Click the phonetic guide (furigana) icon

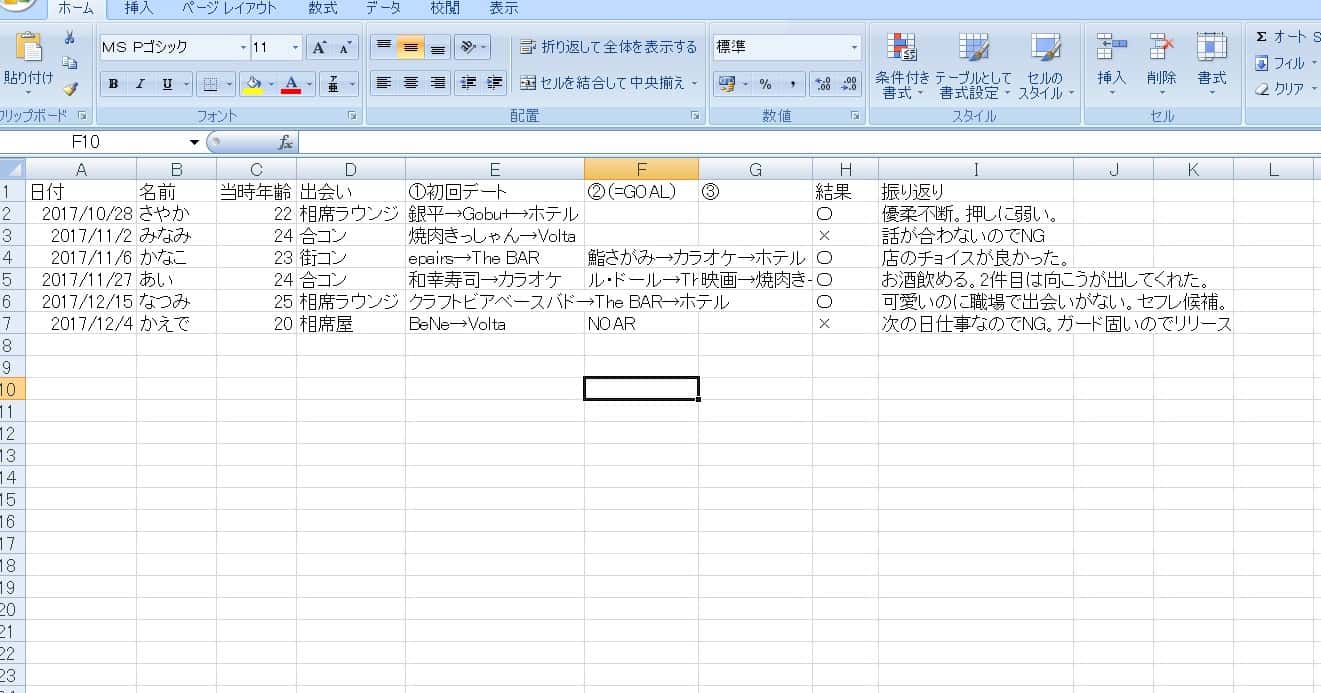click(332, 84)
